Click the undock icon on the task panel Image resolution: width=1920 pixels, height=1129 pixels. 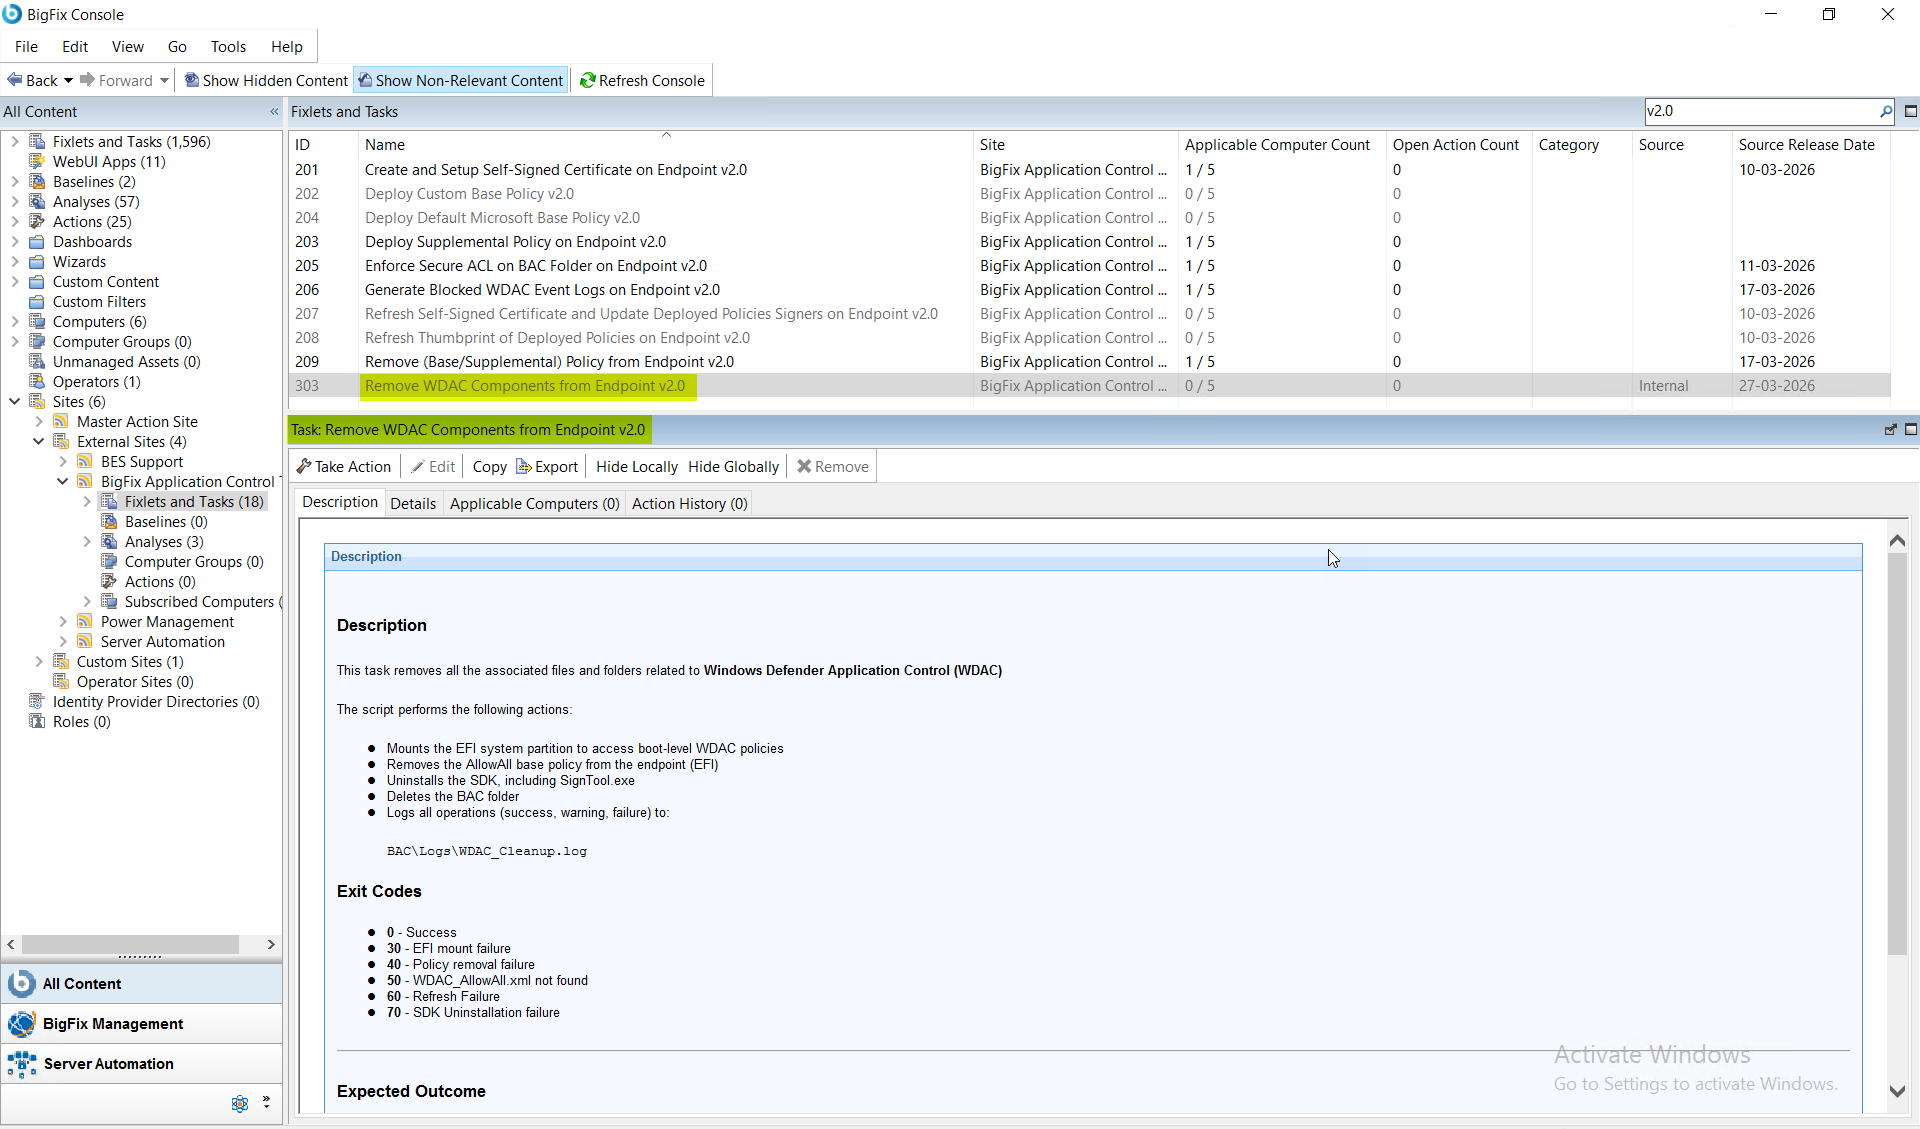pyautogui.click(x=1890, y=429)
